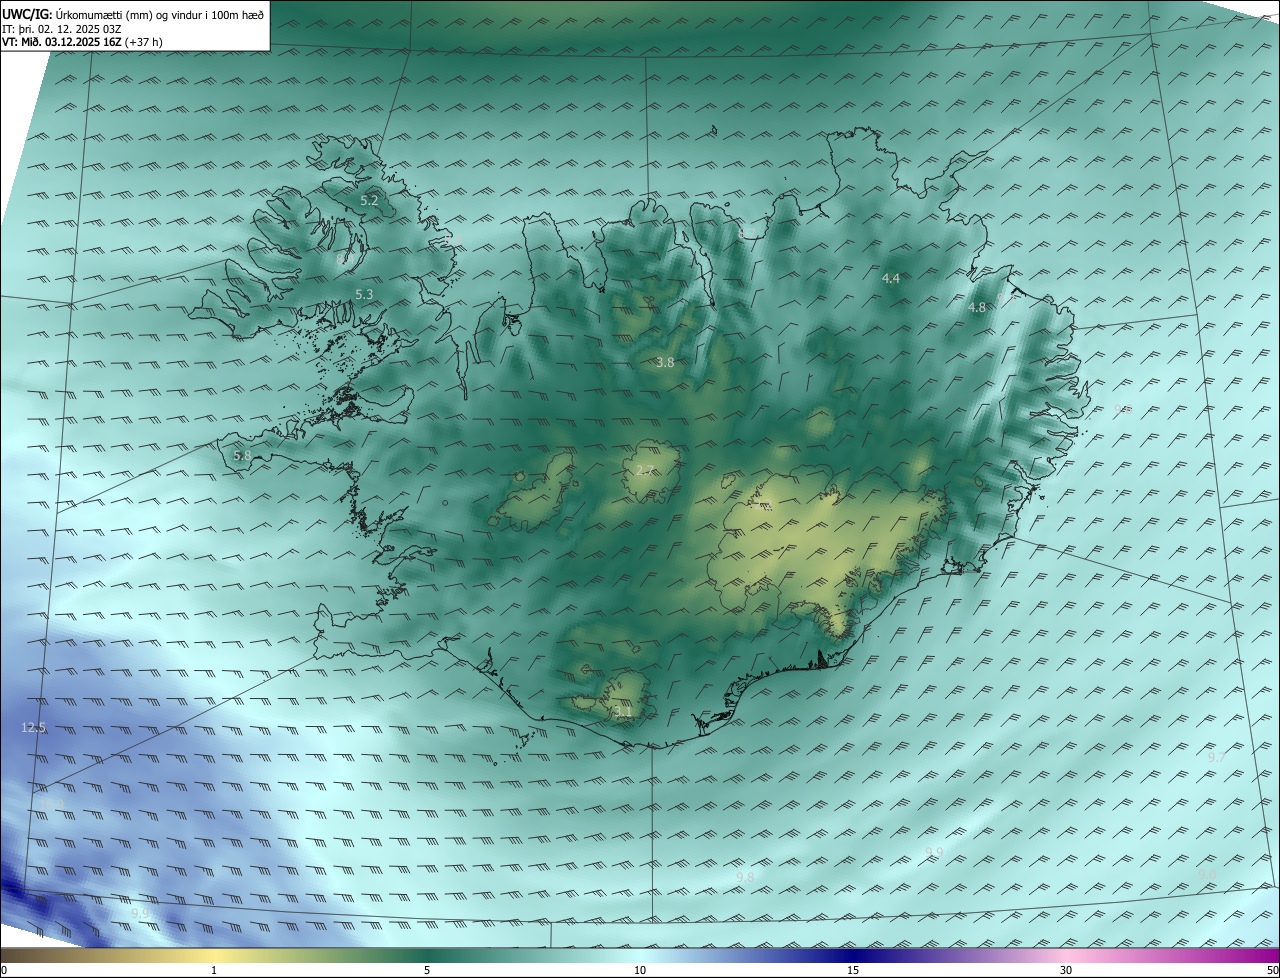Image resolution: width=1280 pixels, height=978 pixels.
Task: Click the 10.9 value label on the map
Action: tap(52, 803)
